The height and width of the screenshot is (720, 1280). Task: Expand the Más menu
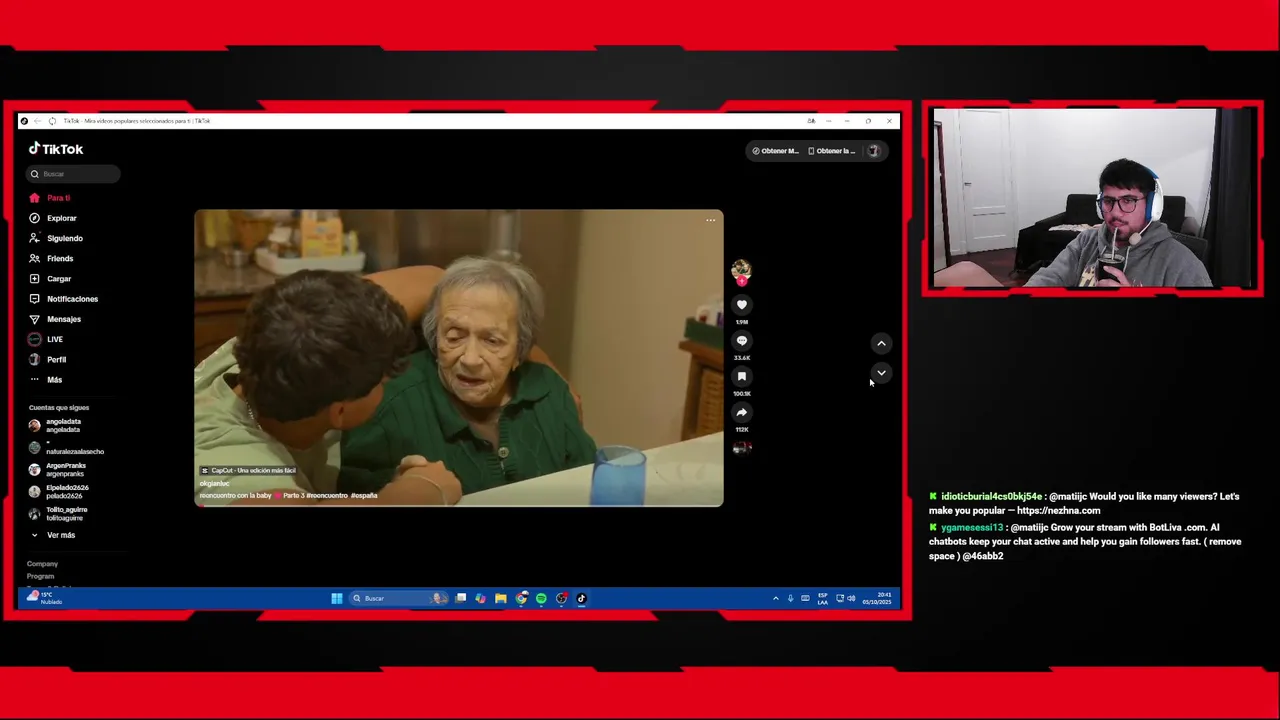tap(46, 380)
